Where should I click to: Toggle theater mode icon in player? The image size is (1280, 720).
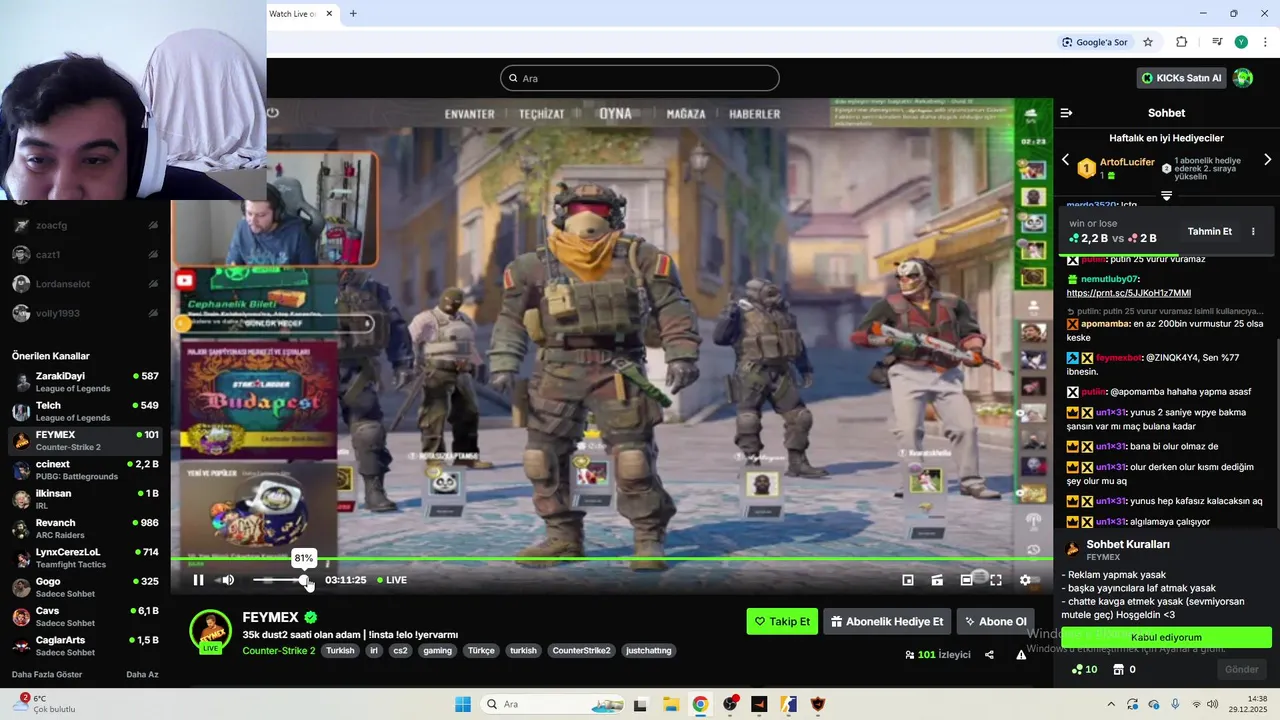point(967,580)
